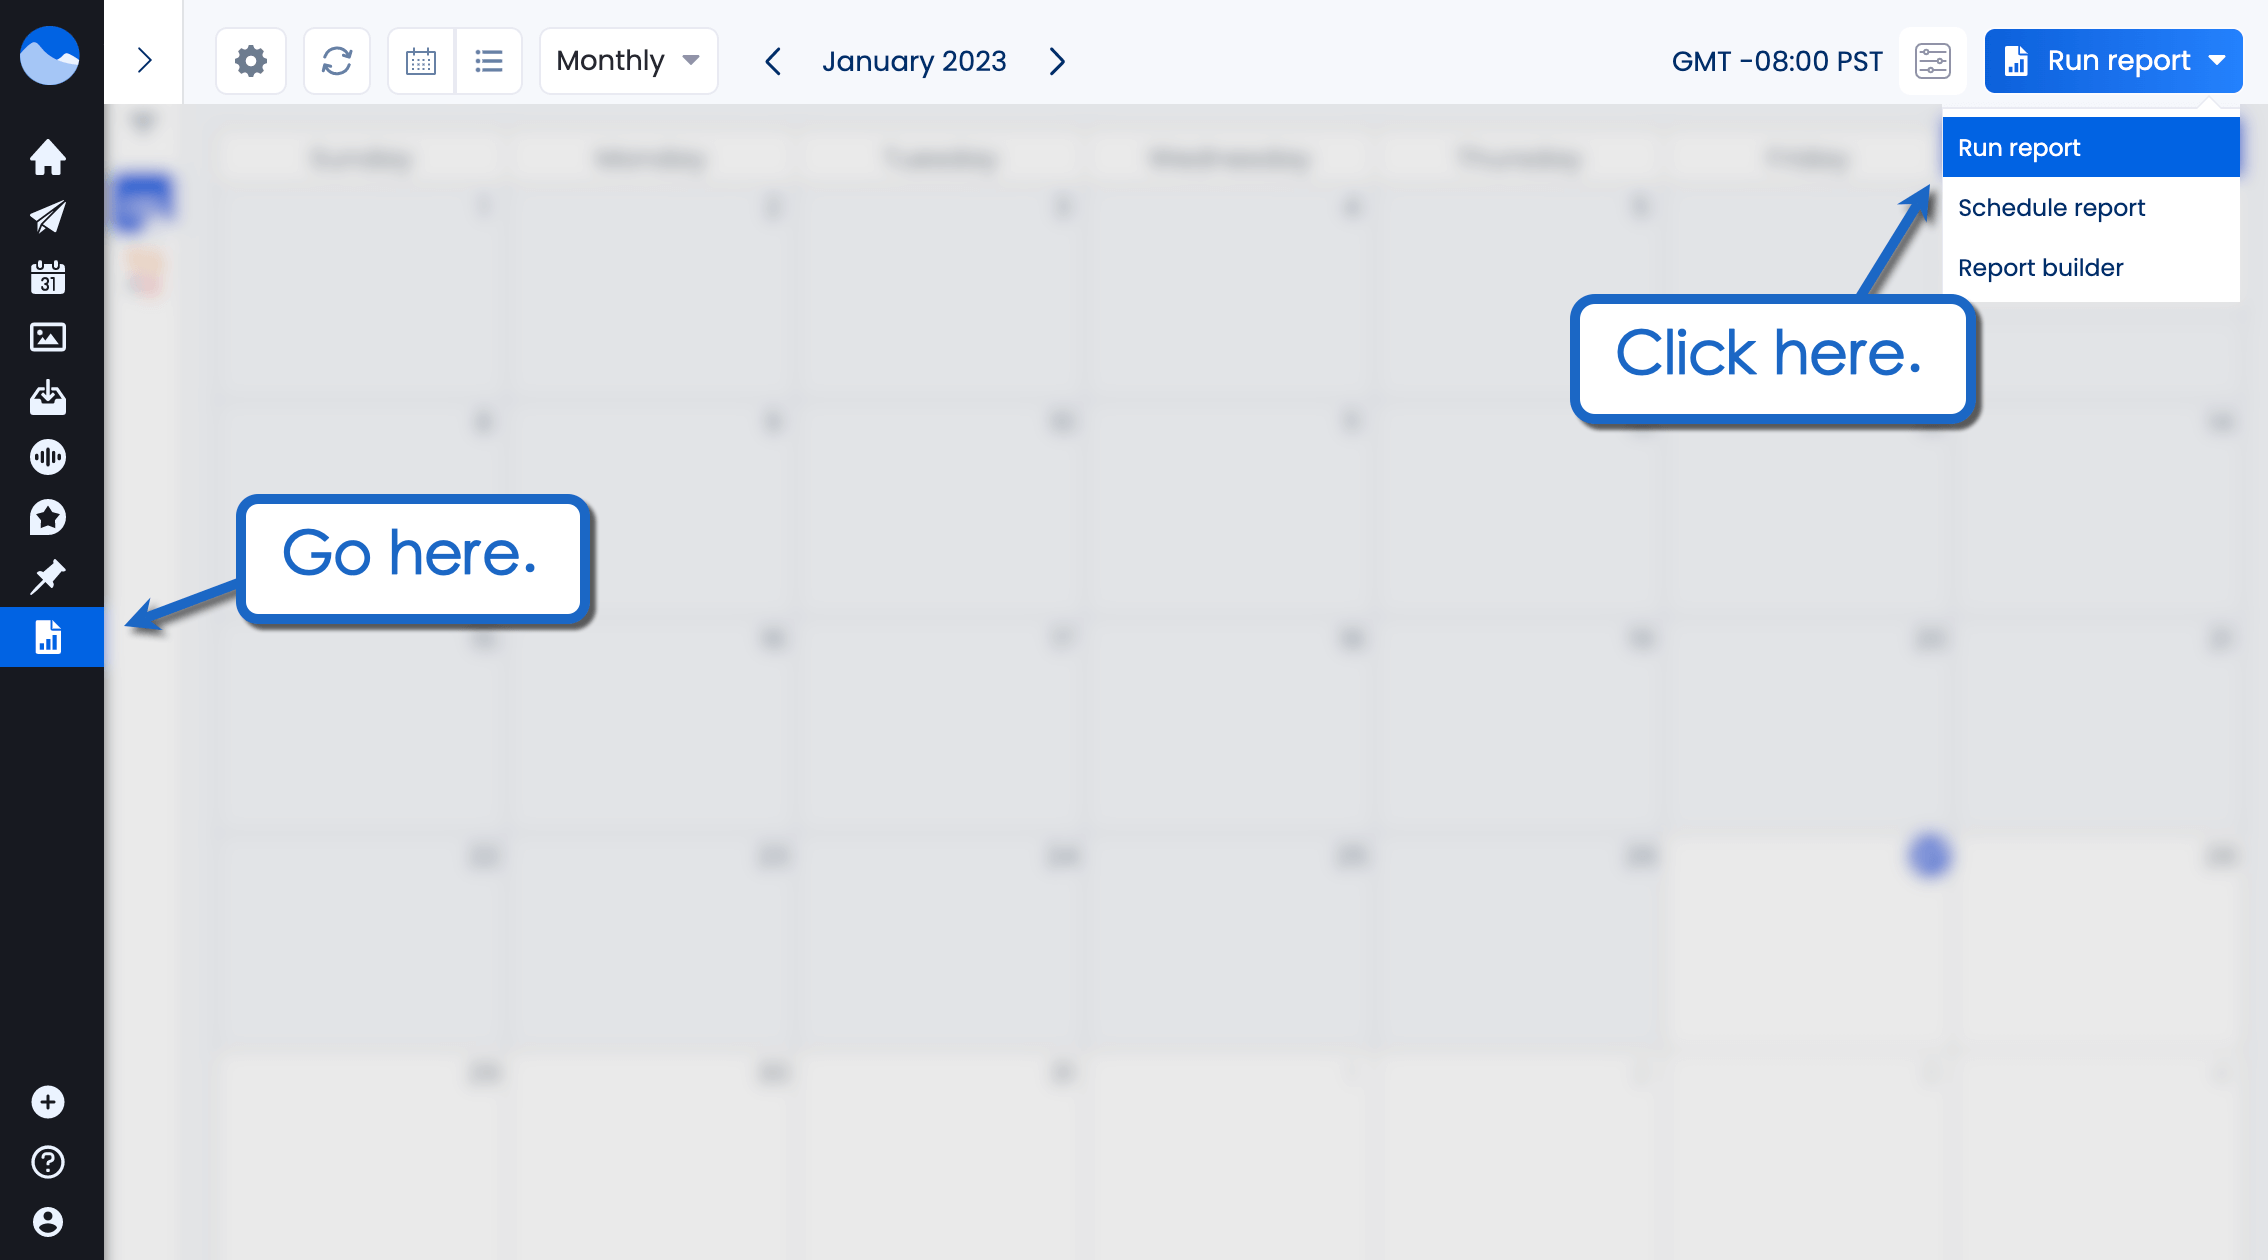Viewport: 2268px width, 1260px height.
Task: Click the refresh button
Action: (337, 61)
